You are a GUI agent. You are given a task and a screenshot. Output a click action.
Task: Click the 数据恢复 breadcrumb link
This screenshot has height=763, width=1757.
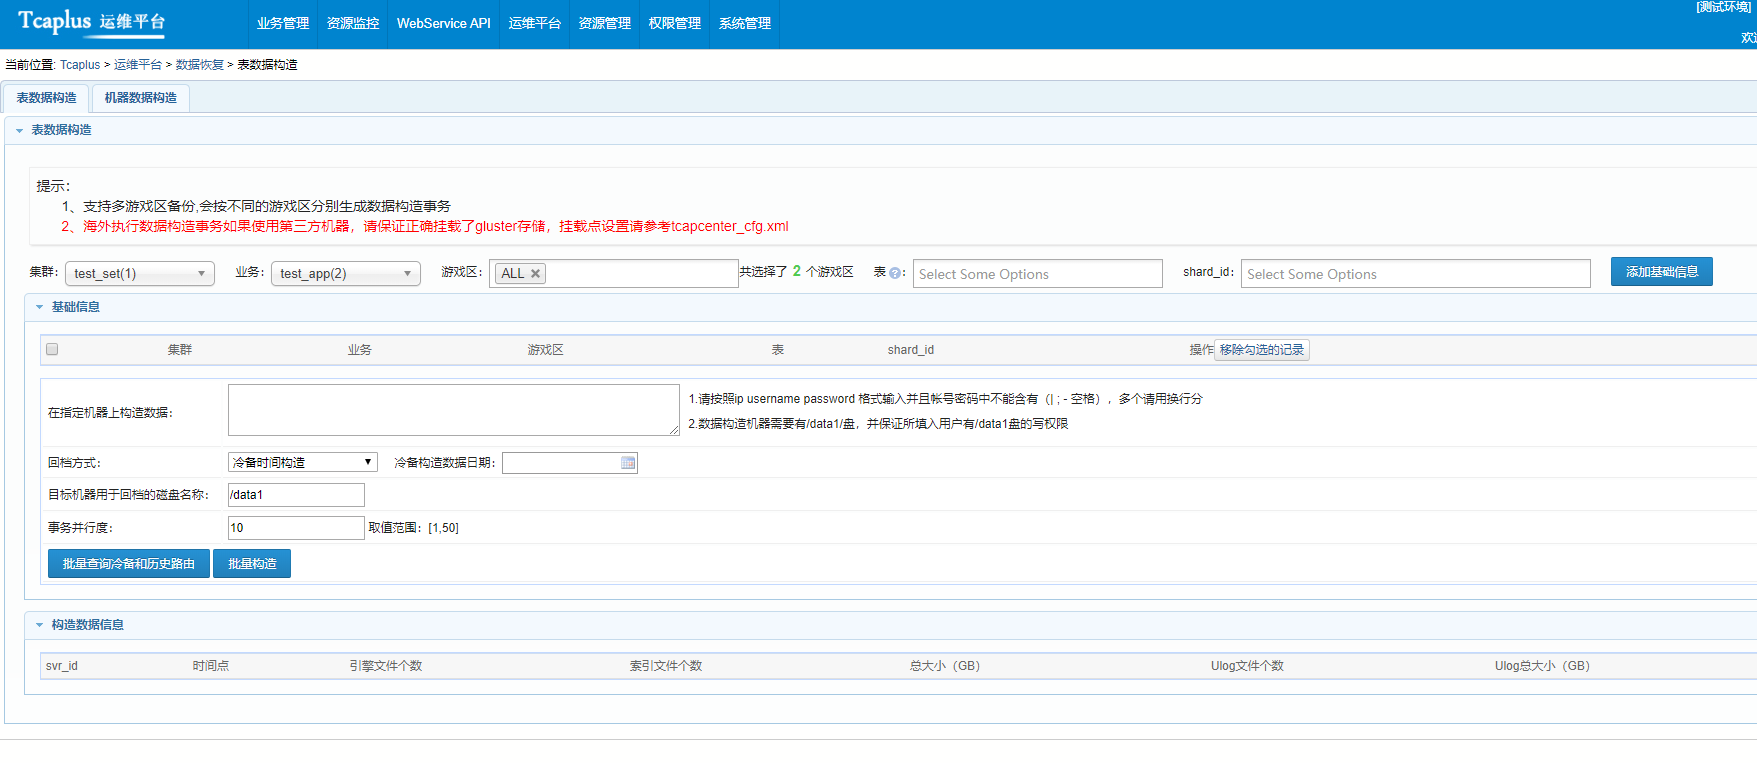(200, 65)
